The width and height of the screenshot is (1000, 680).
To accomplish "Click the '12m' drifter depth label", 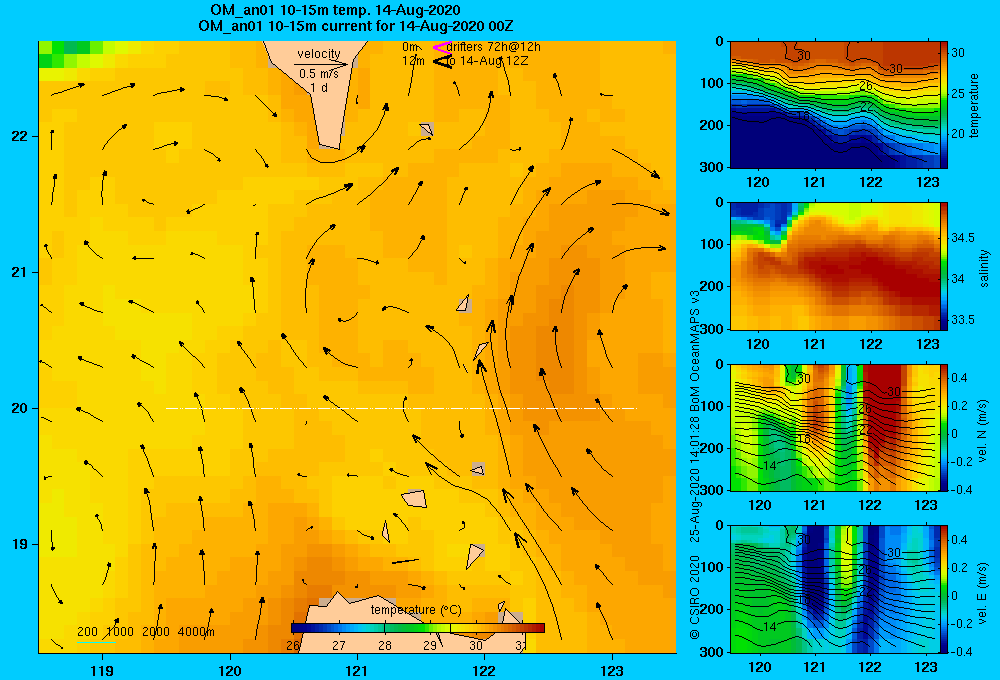I will 413,61.
